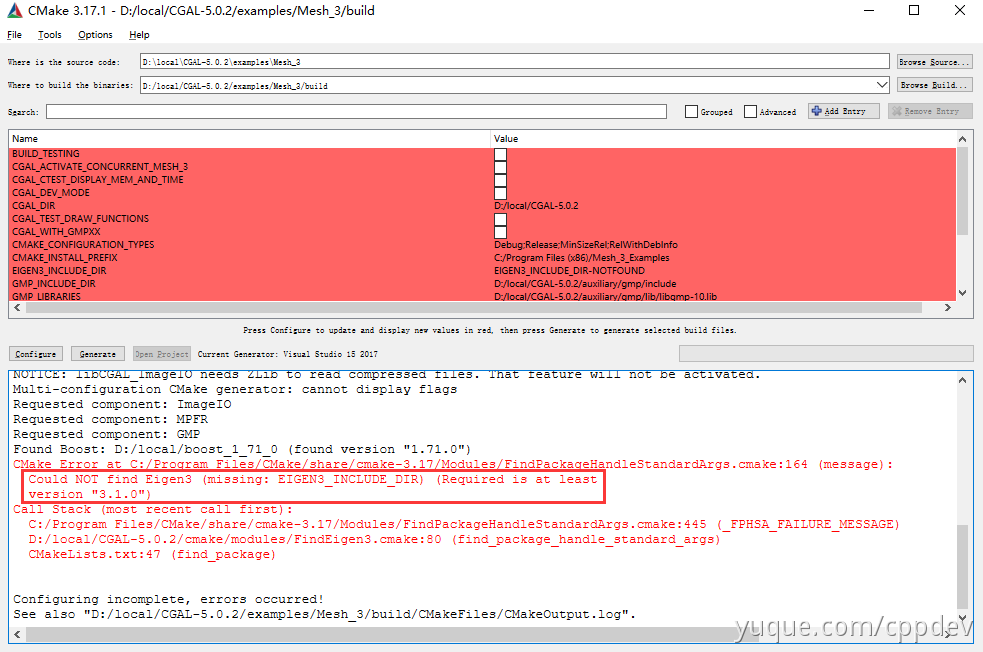
Task: Select CMAKE_CONFIGURATION_TYPES row name
Action: point(83,244)
